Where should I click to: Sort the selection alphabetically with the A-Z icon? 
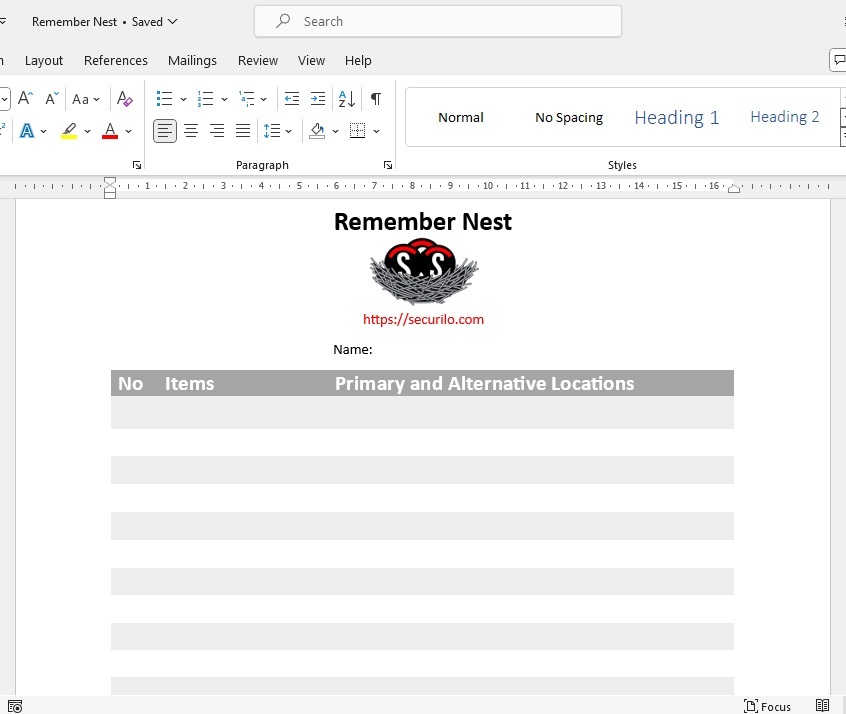[346, 99]
